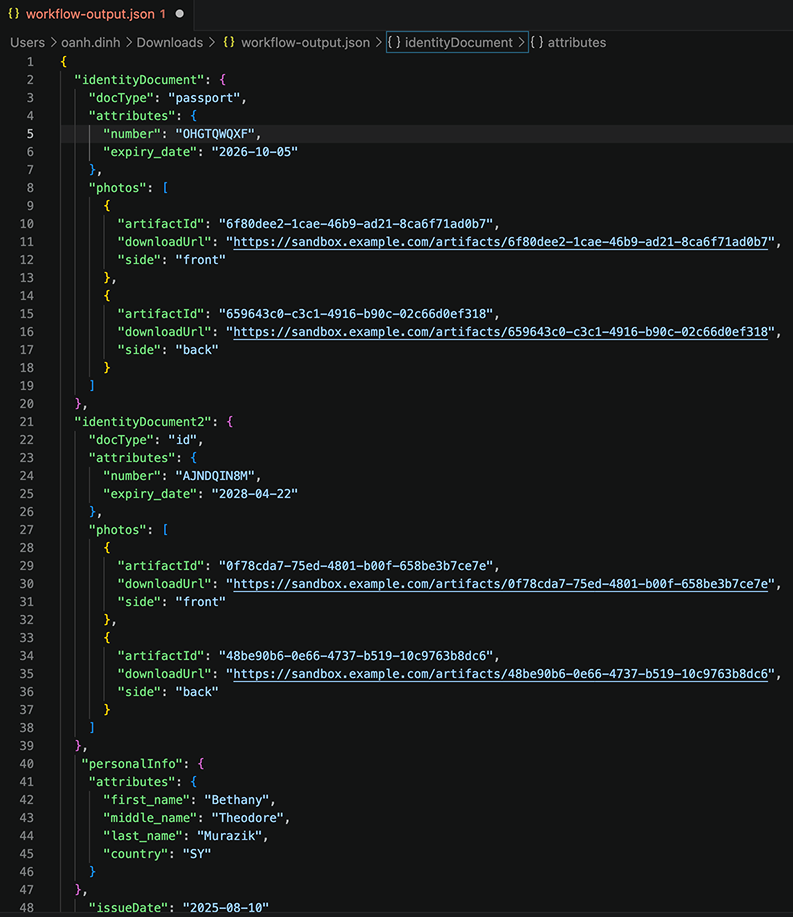The width and height of the screenshot is (793, 917).
Task: Open the Users breadcrumb folder
Action: click(27, 42)
